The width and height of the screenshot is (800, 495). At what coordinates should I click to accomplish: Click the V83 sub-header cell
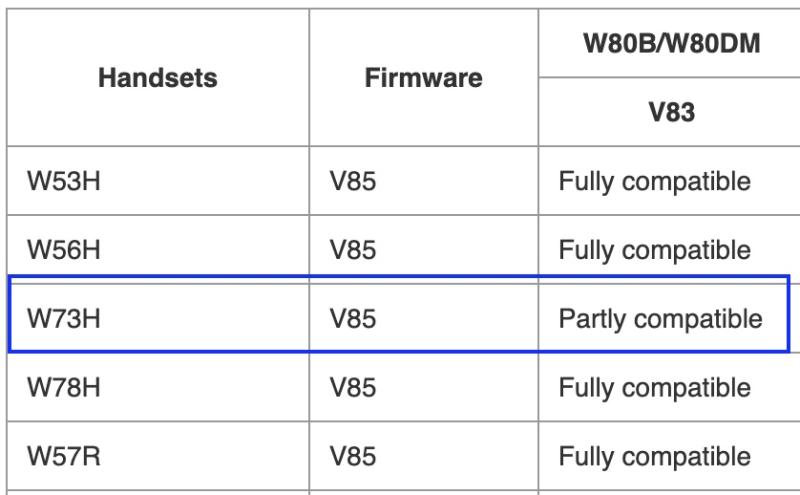tap(671, 112)
